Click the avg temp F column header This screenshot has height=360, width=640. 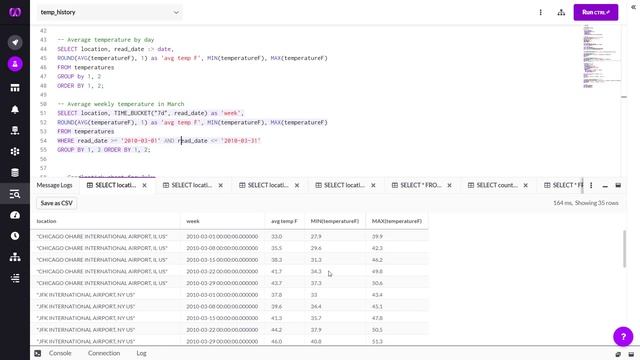coord(284,221)
